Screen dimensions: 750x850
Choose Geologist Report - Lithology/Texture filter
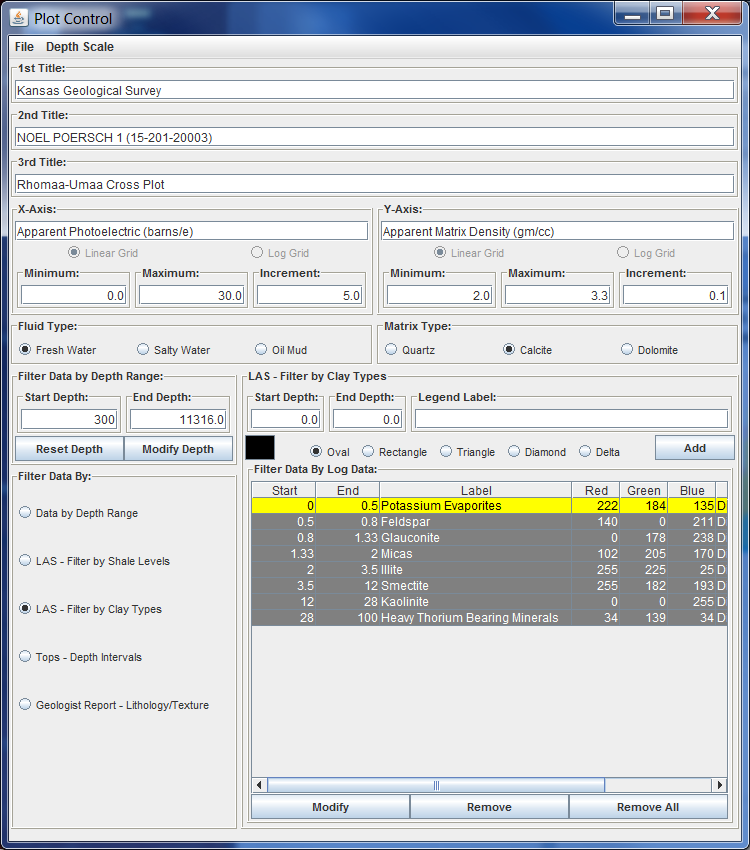114,705
